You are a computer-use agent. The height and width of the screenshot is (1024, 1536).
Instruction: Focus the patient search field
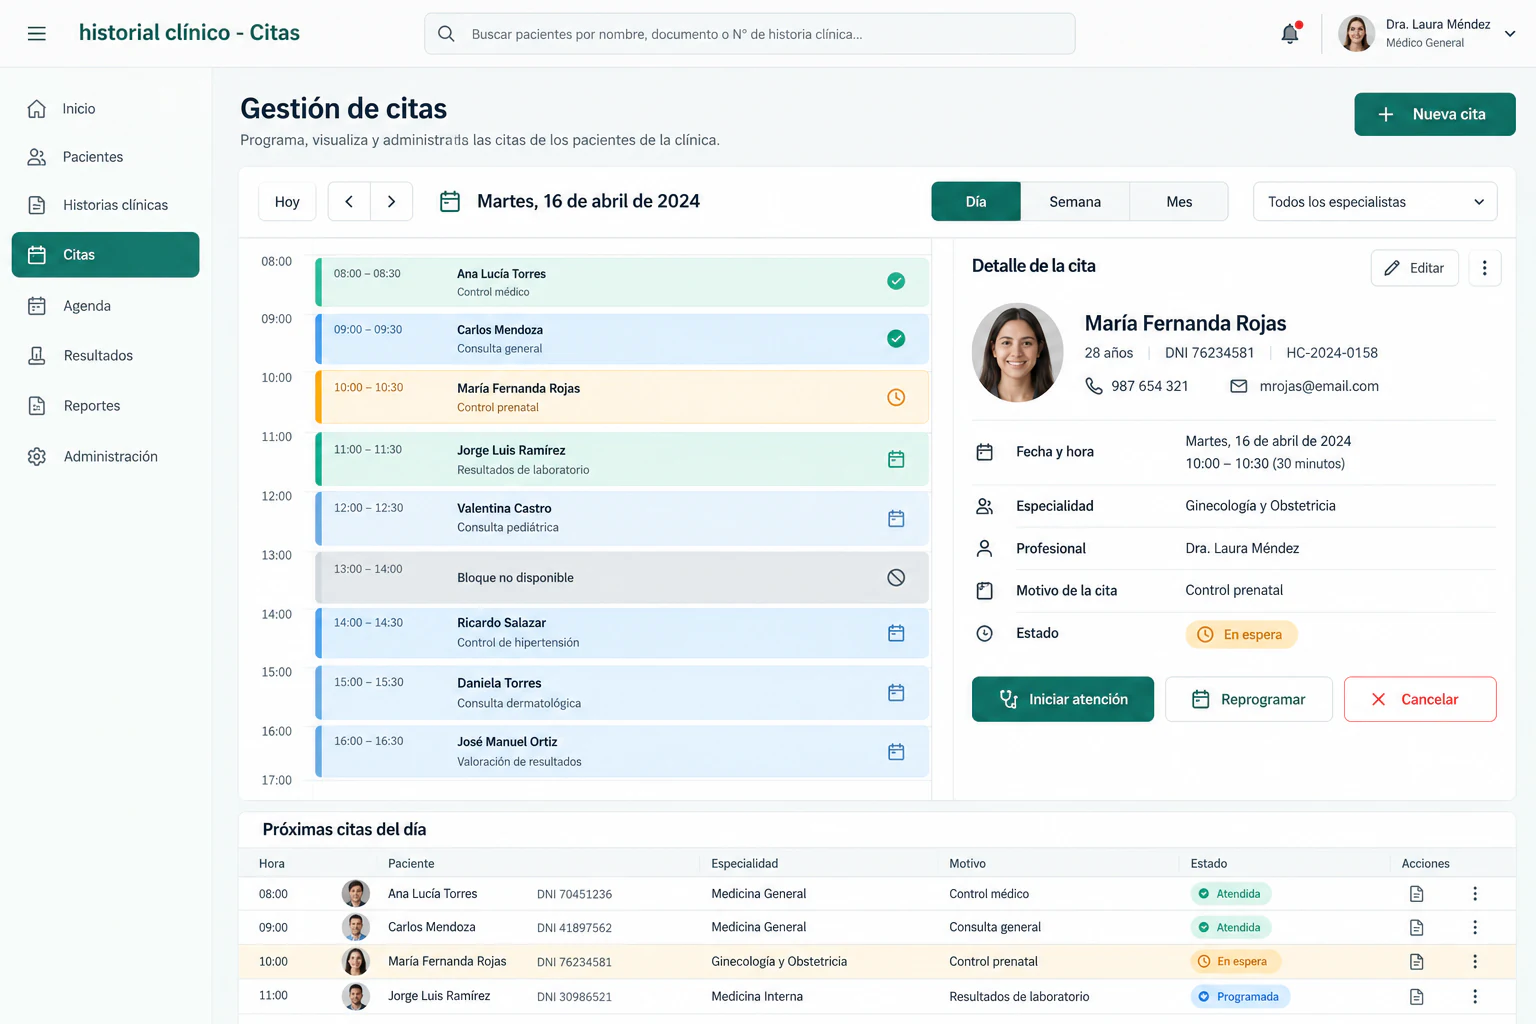point(750,34)
